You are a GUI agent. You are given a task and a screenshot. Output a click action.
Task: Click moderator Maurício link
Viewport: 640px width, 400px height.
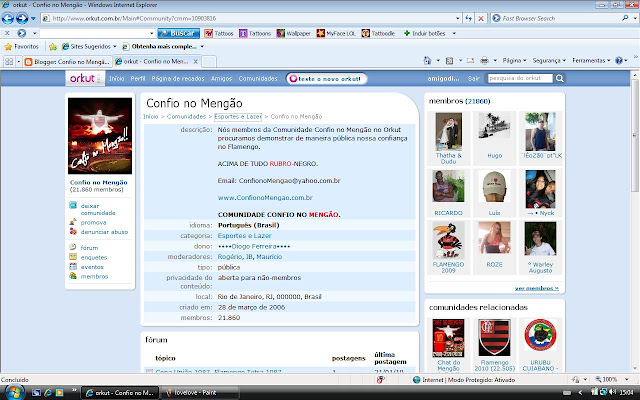tap(269, 257)
